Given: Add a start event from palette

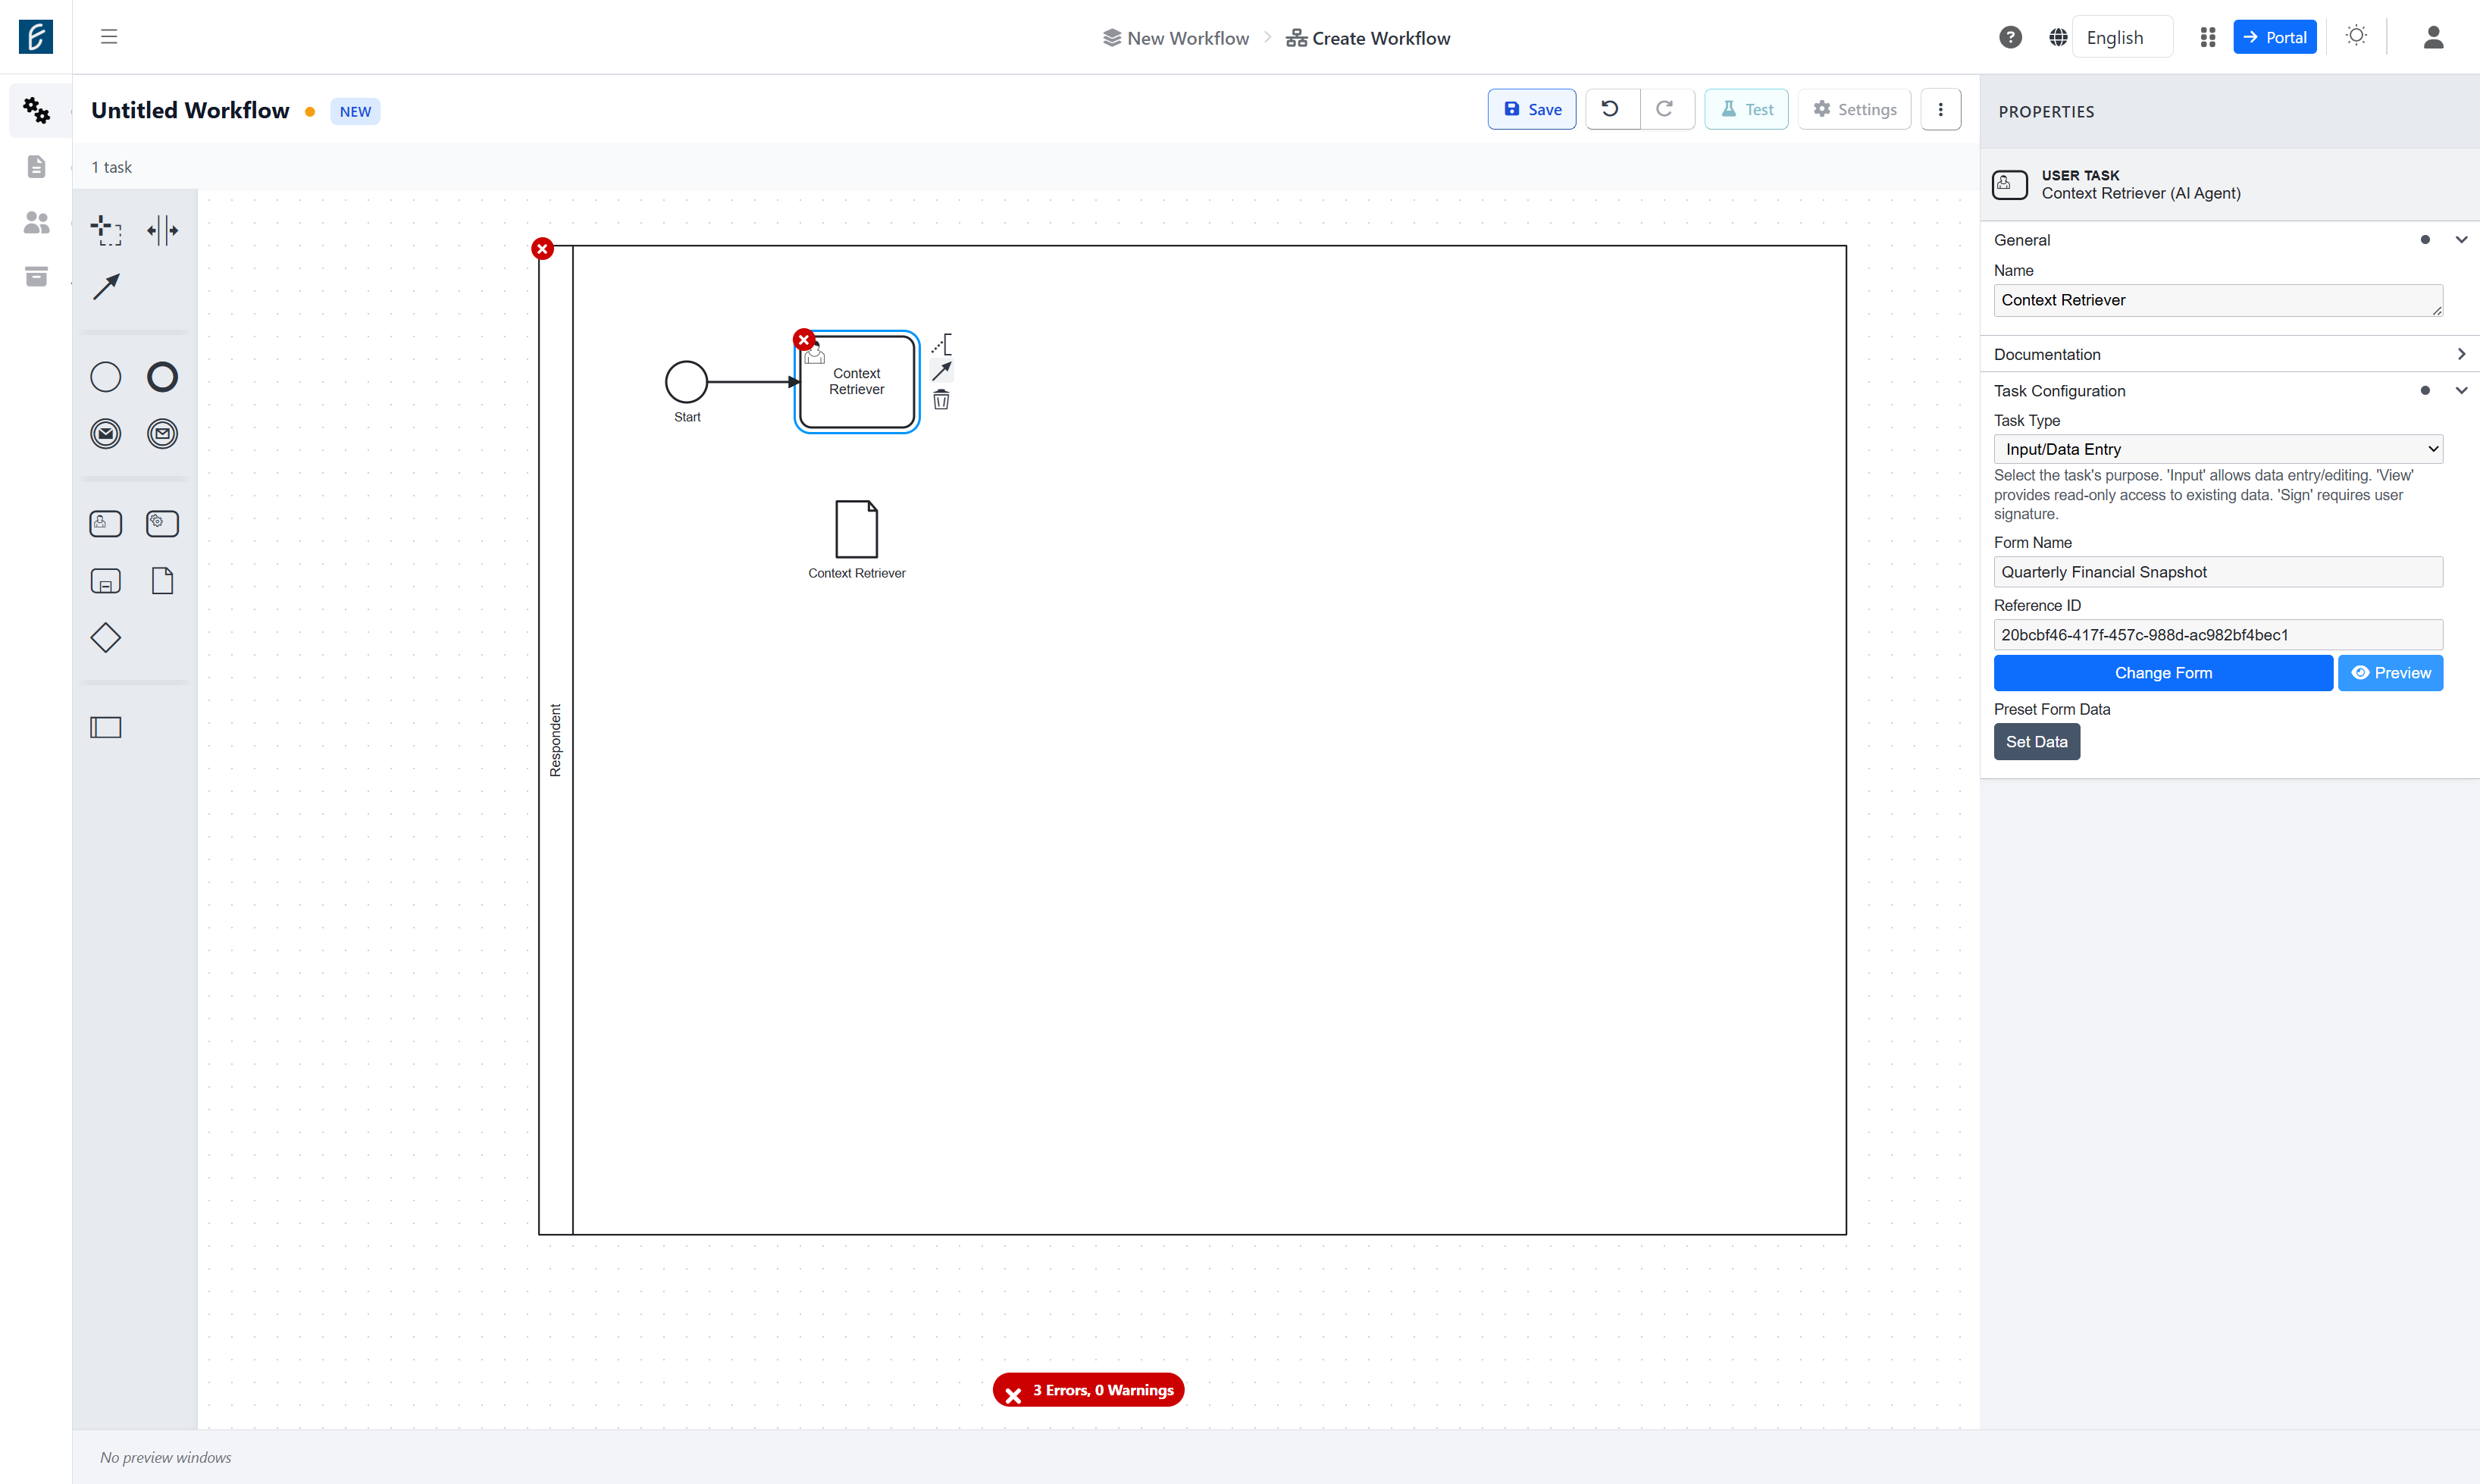Looking at the screenshot, I should click(x=106, y=377).
